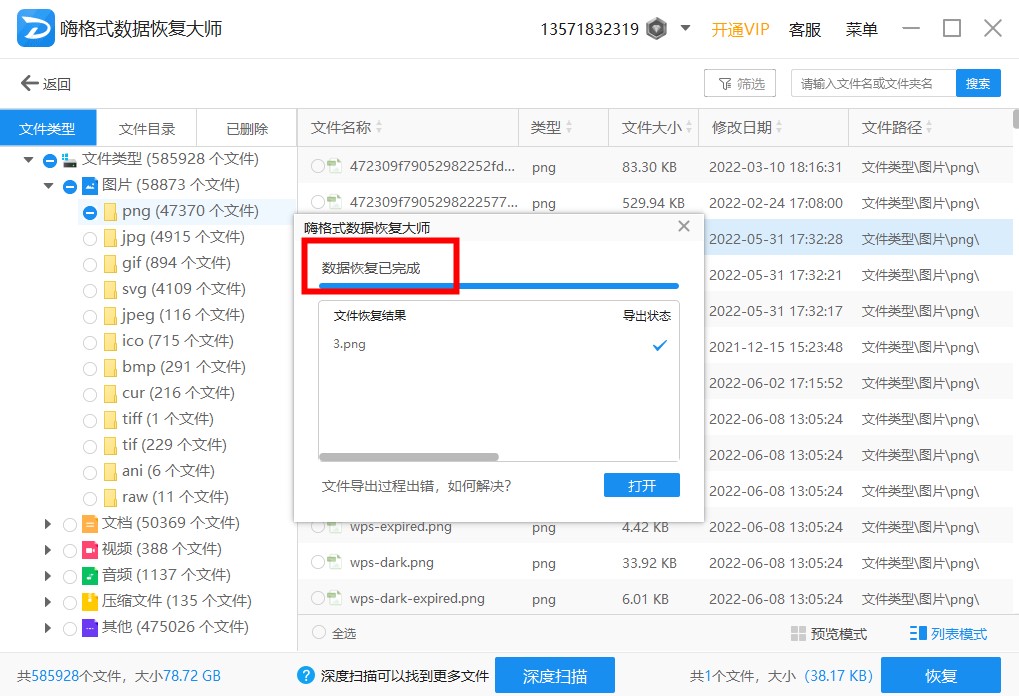Click the file list vertical scrollbar

pos(1015,120)
